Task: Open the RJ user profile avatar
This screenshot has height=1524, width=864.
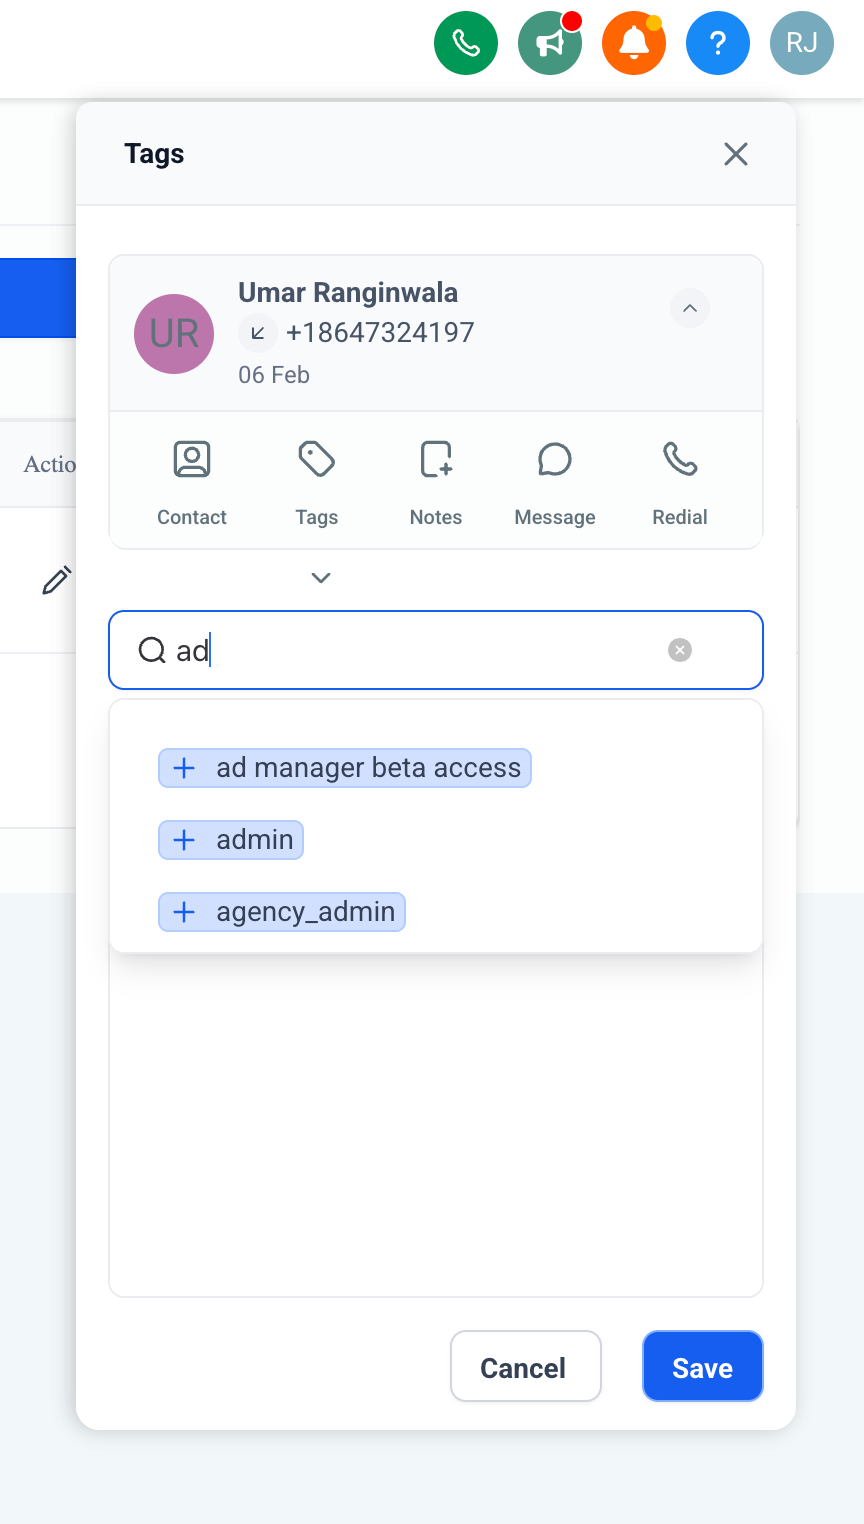Action: pyautogui.click(x=802, y=43)
